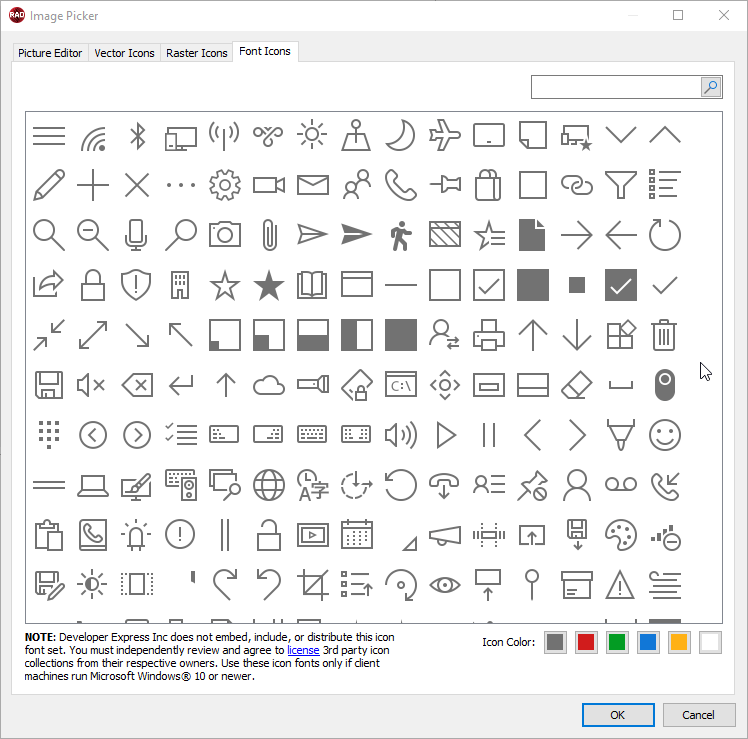Switch to the Picture Editor tab
The width and height of the screenshot is (748, 739).
(50, 53)
